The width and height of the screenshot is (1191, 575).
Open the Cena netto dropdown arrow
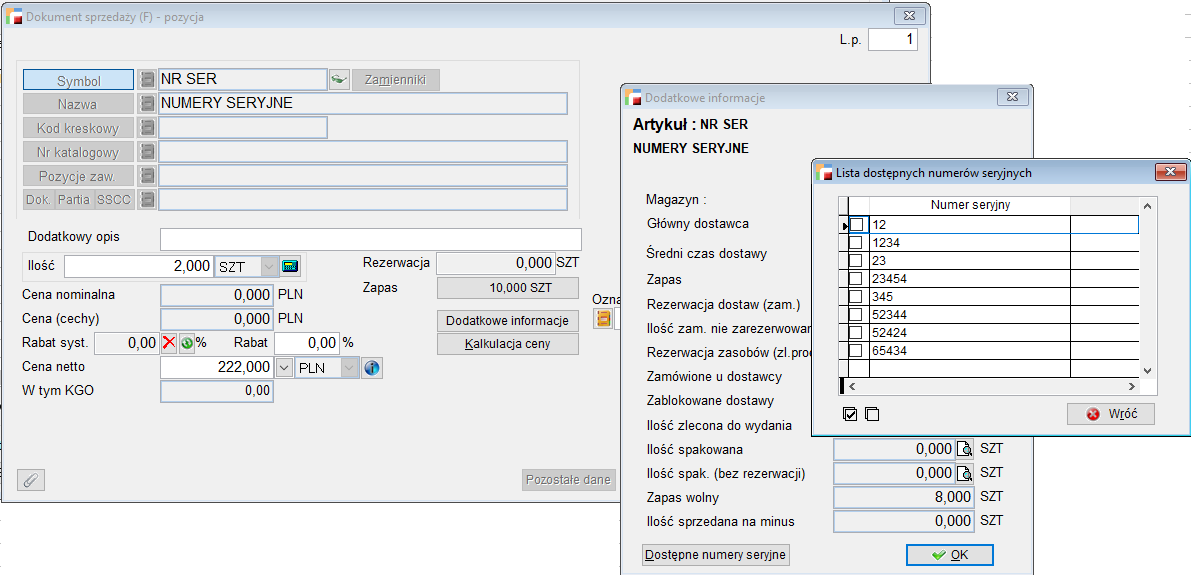pyautogui.click(x=283, y=368)
